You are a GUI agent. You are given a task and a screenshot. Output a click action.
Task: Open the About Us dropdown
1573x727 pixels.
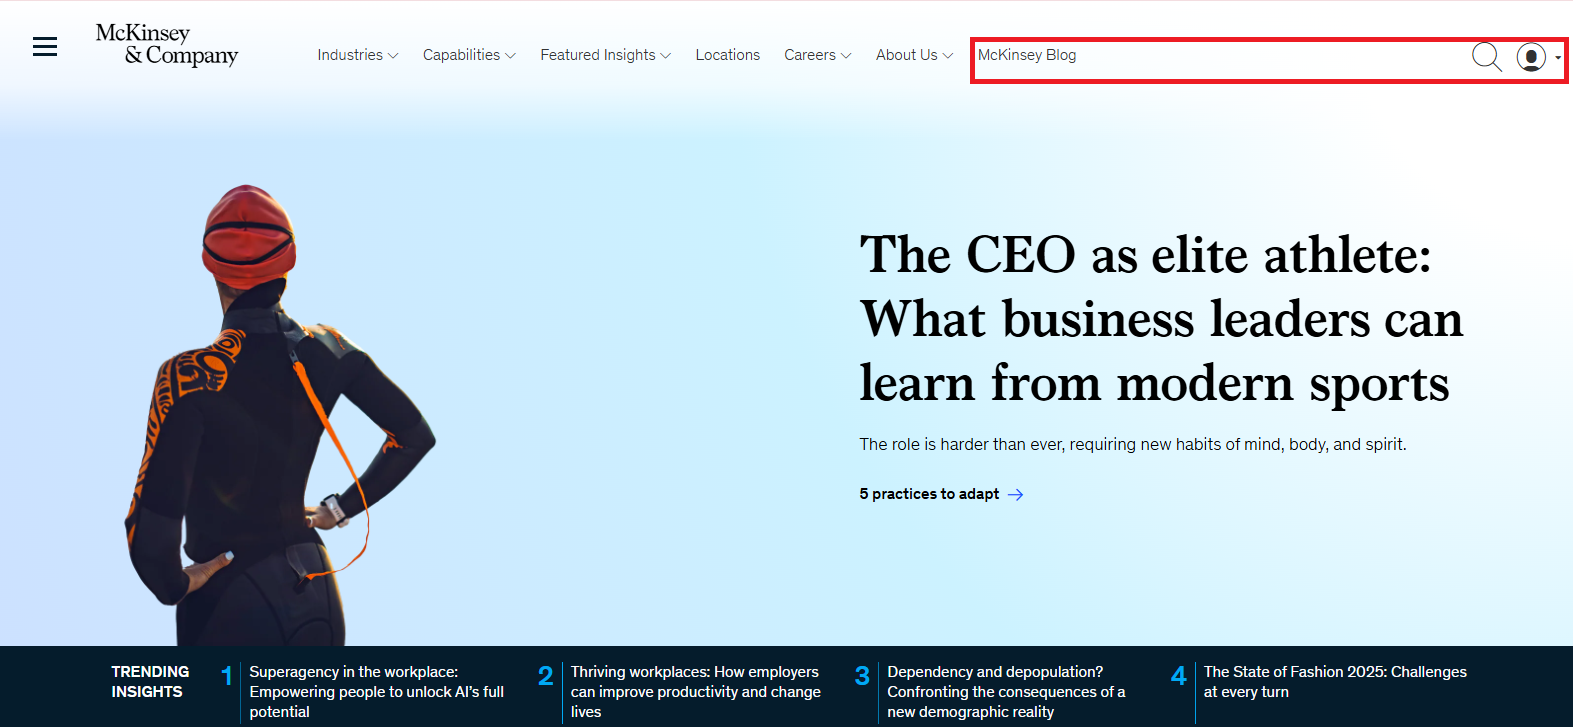pos(914,55)
